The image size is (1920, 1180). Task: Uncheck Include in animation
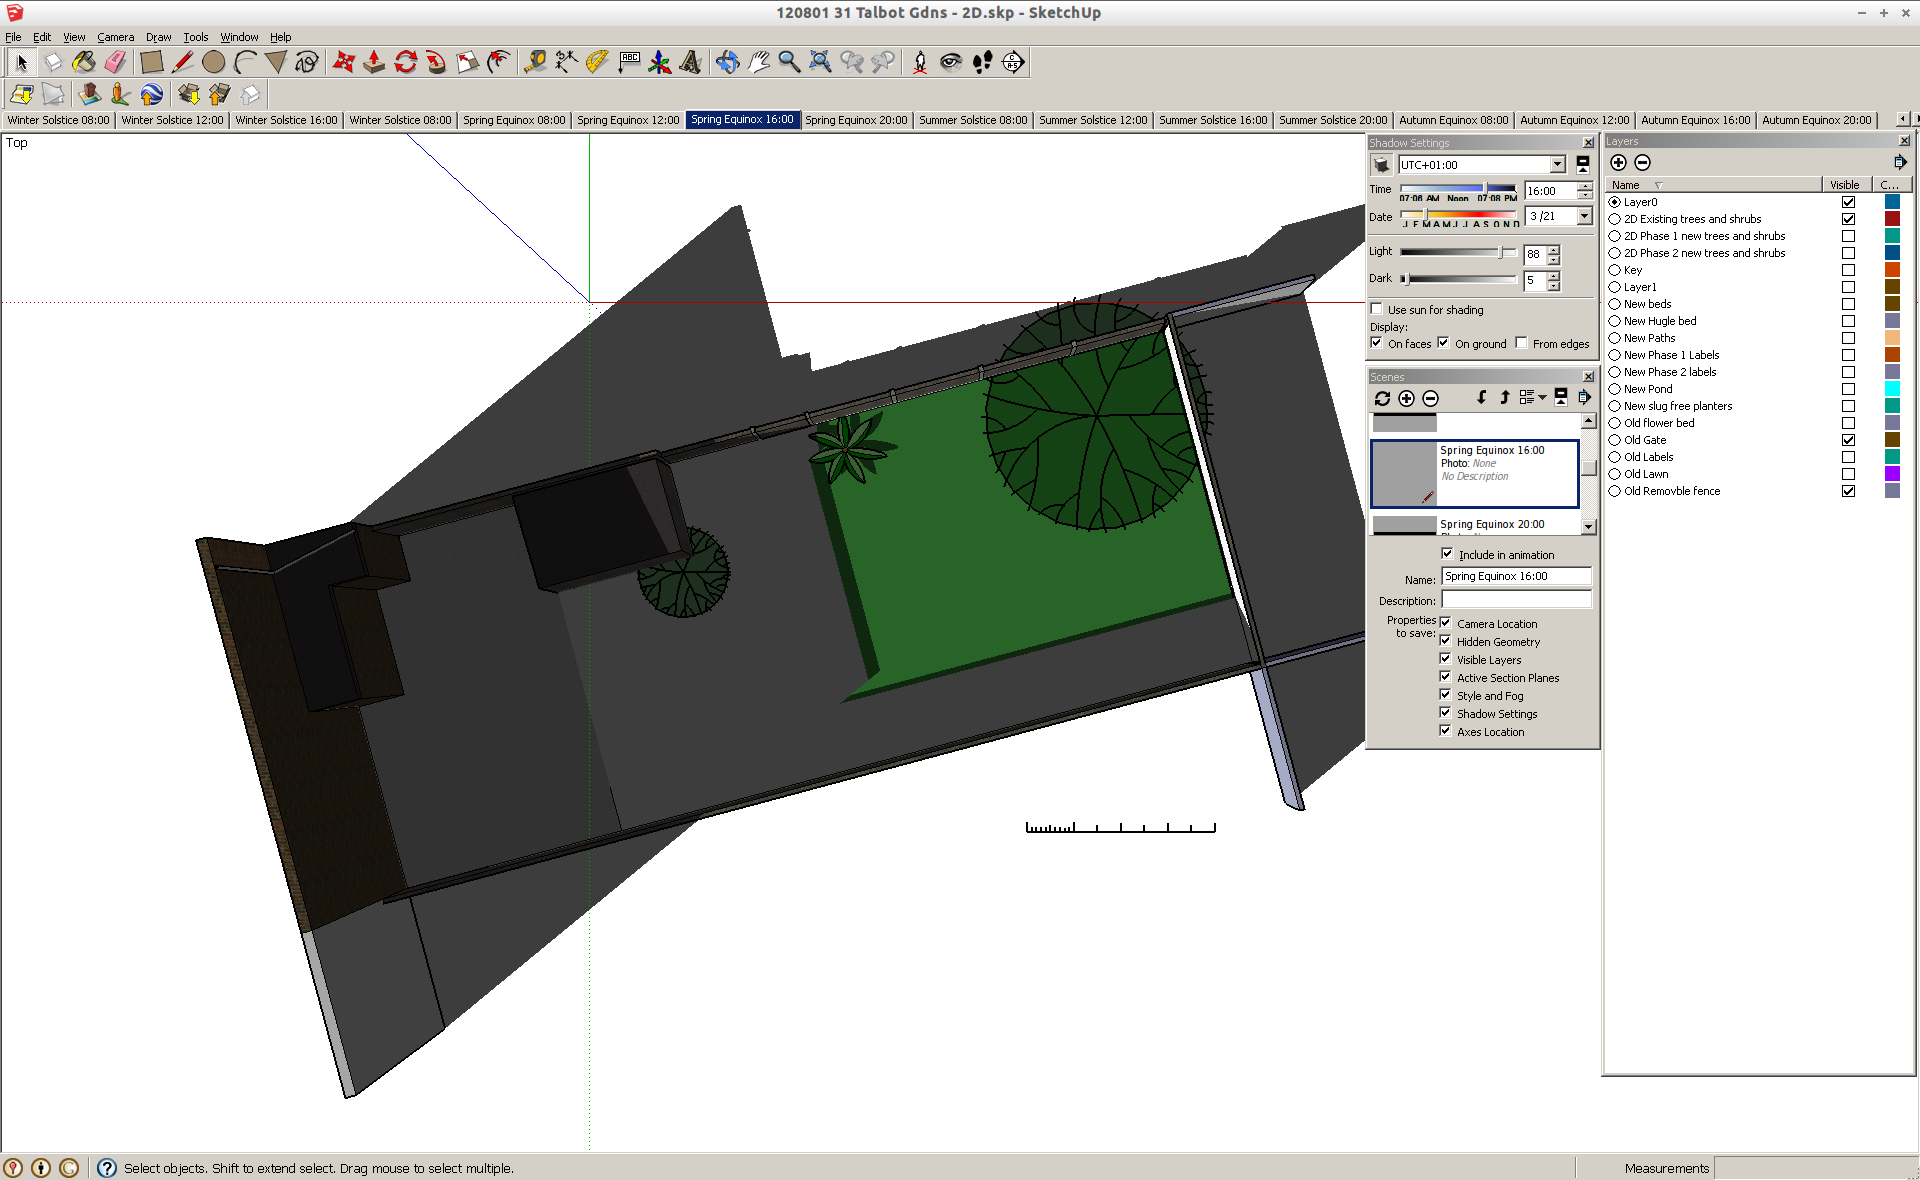pos(1446,554)
